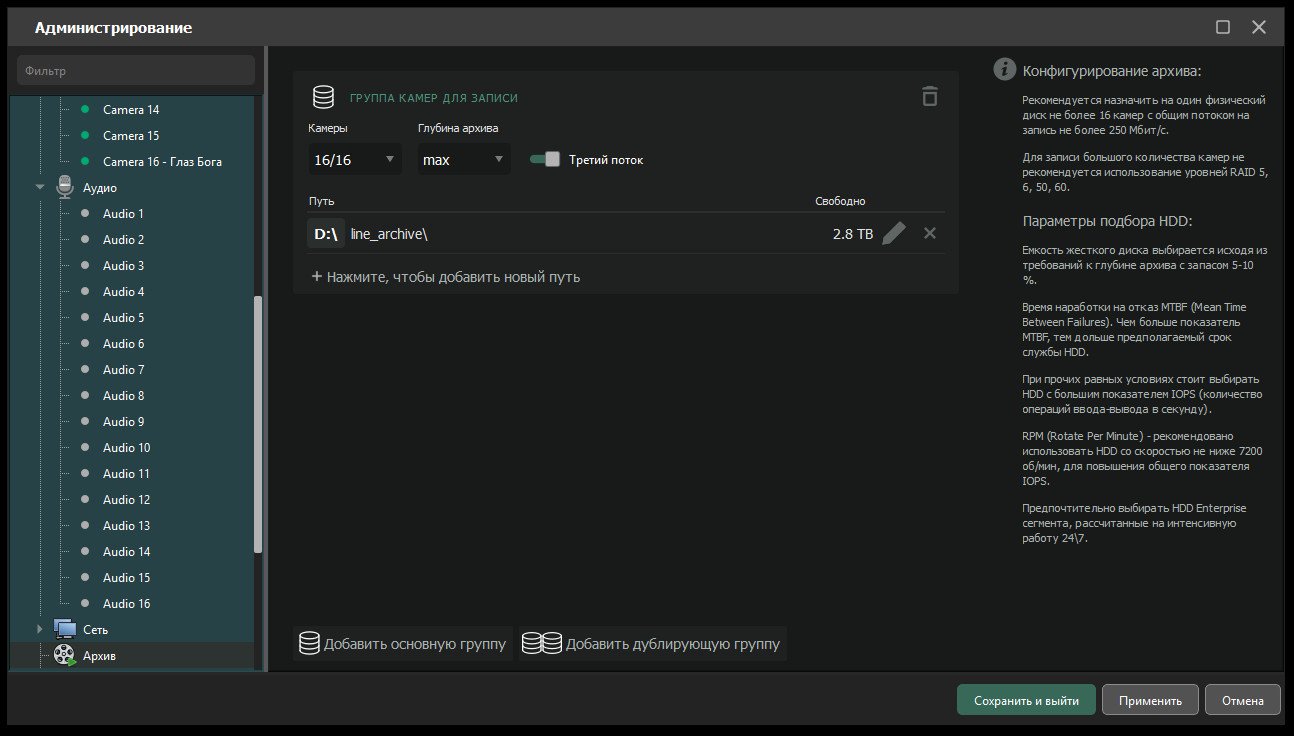The image size is (1294, 736).
Task: Collapse the Аудио tree node
Action: [x=40, y=187]
